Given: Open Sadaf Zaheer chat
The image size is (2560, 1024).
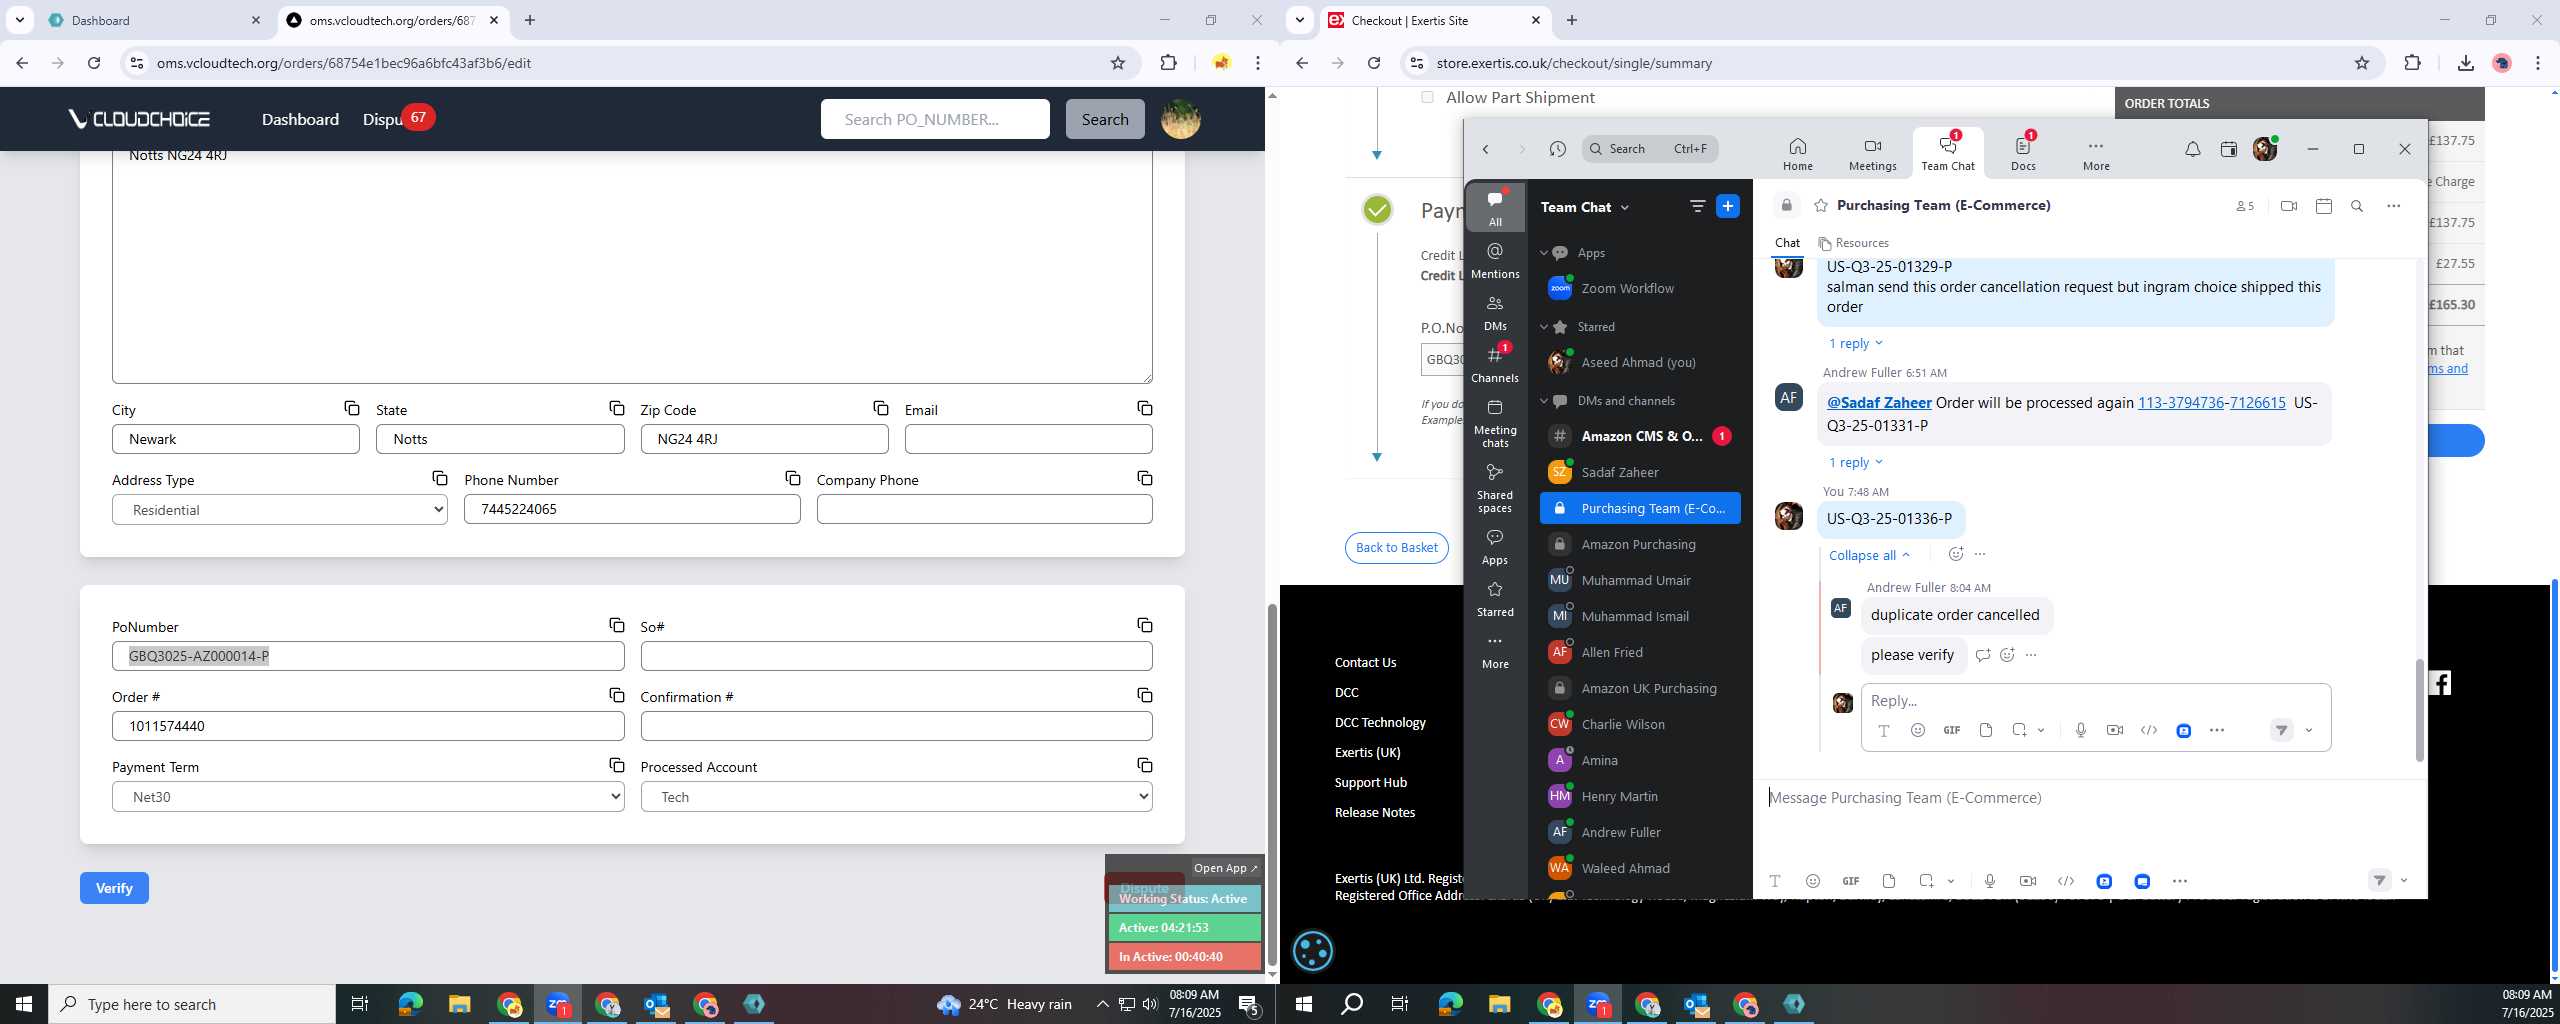Looking at the screenshot, I should (x=1640, y=472).
